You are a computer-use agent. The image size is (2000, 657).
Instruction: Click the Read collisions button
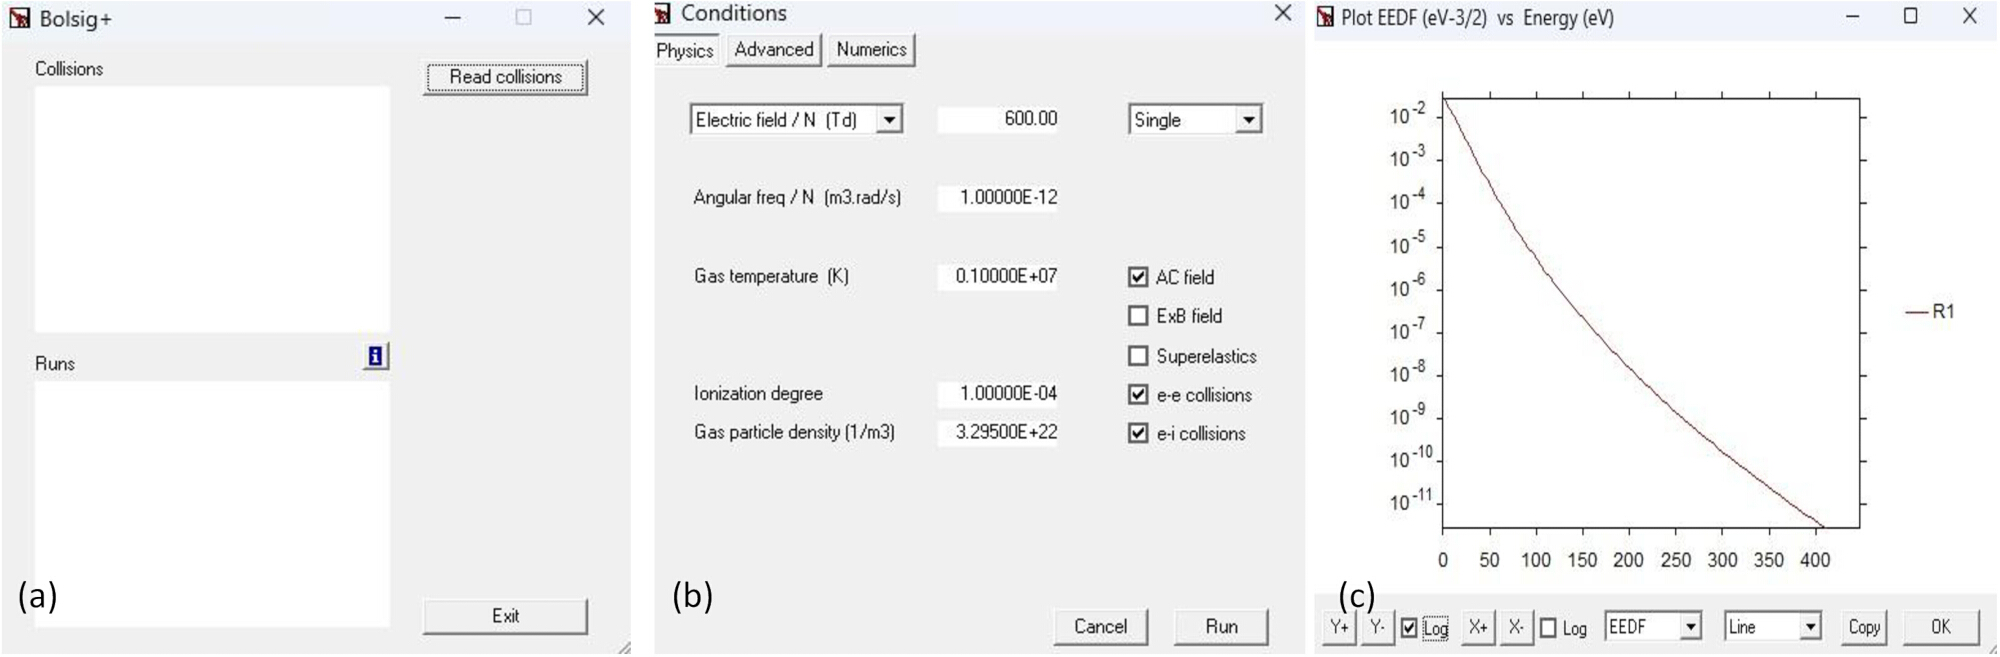(x=505, y=77)
